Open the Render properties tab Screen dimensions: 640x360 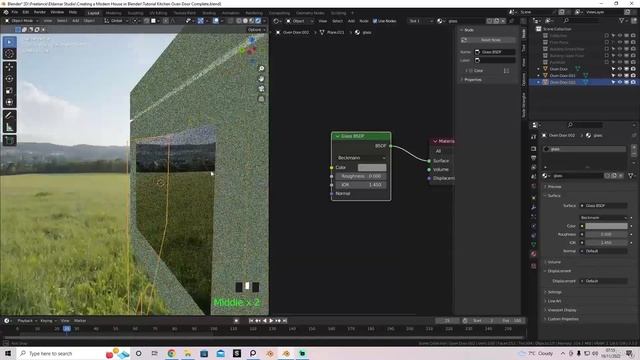pyautogui.click(x=533, y=149)
